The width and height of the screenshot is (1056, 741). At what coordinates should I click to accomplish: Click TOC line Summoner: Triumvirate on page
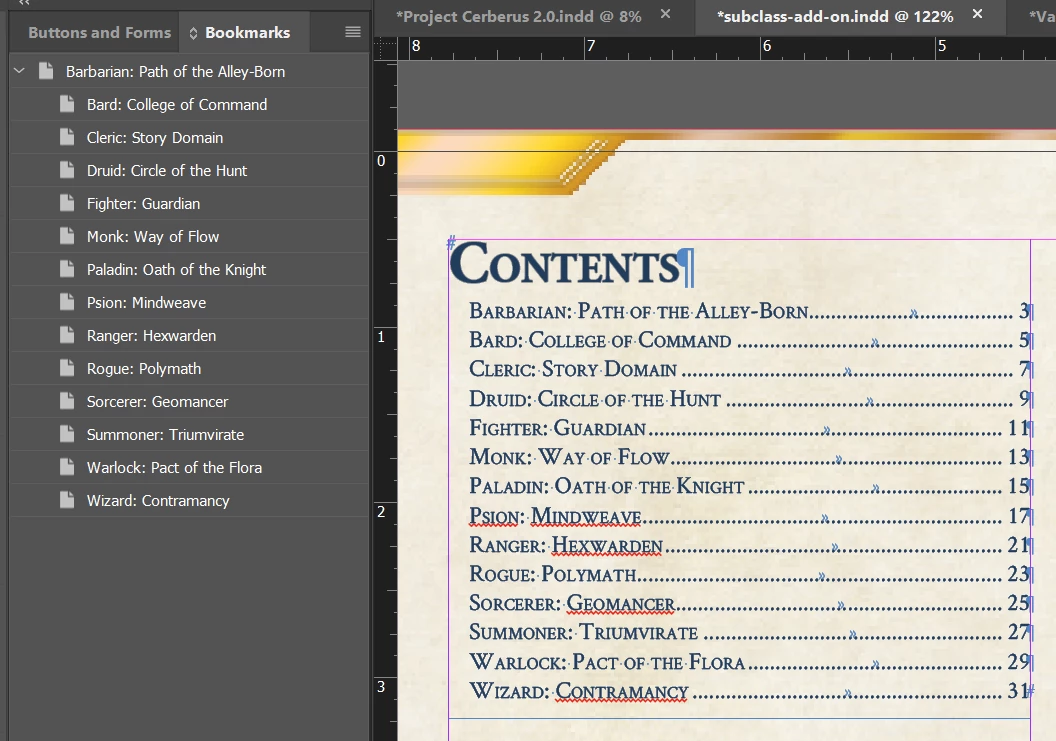pyautogui.click(x=750, y=632)
